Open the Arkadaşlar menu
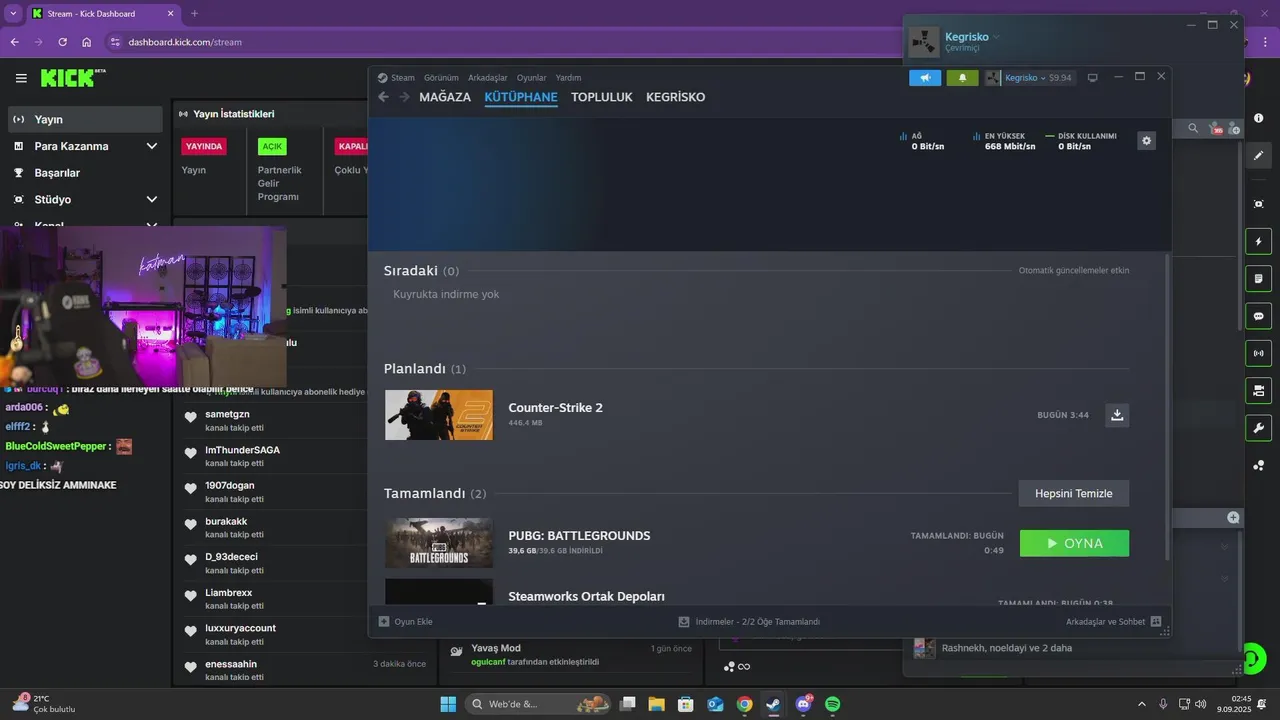The image size is (1280, 720). click(488, 77)
